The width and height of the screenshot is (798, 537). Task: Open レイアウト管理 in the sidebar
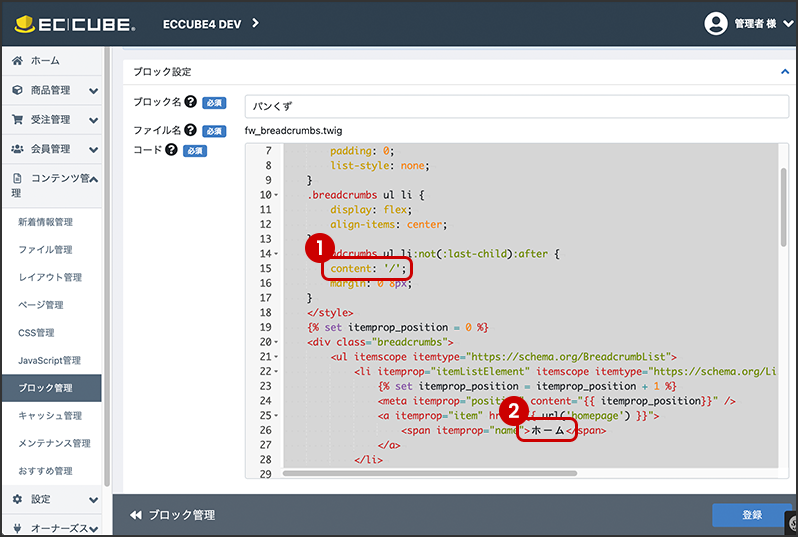50,277
